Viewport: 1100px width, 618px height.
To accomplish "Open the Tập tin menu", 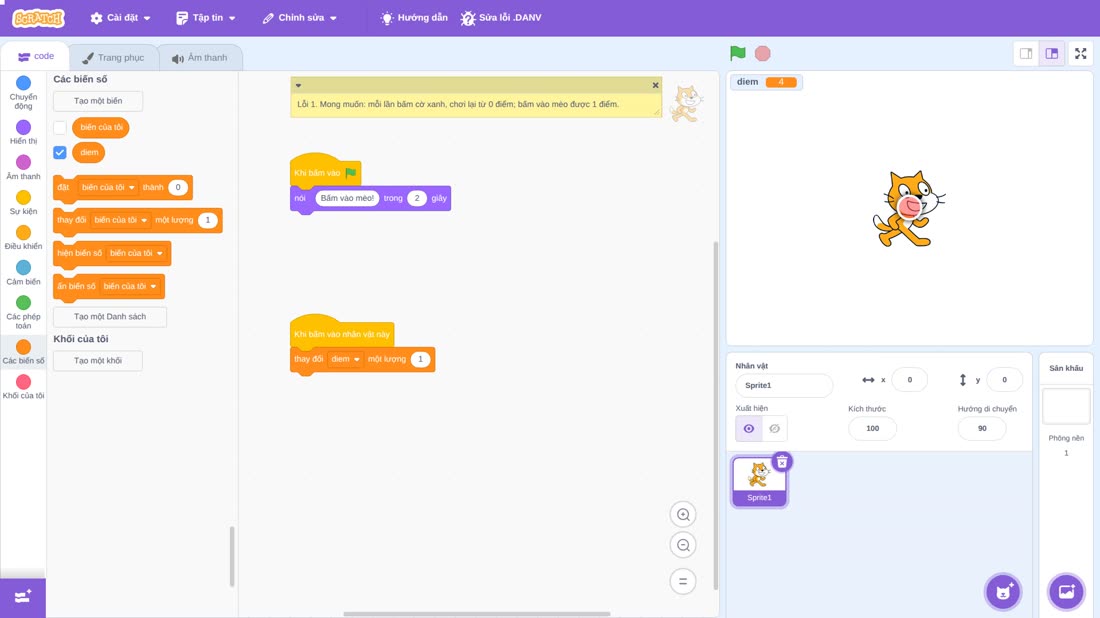I will [x=206, y=18].
